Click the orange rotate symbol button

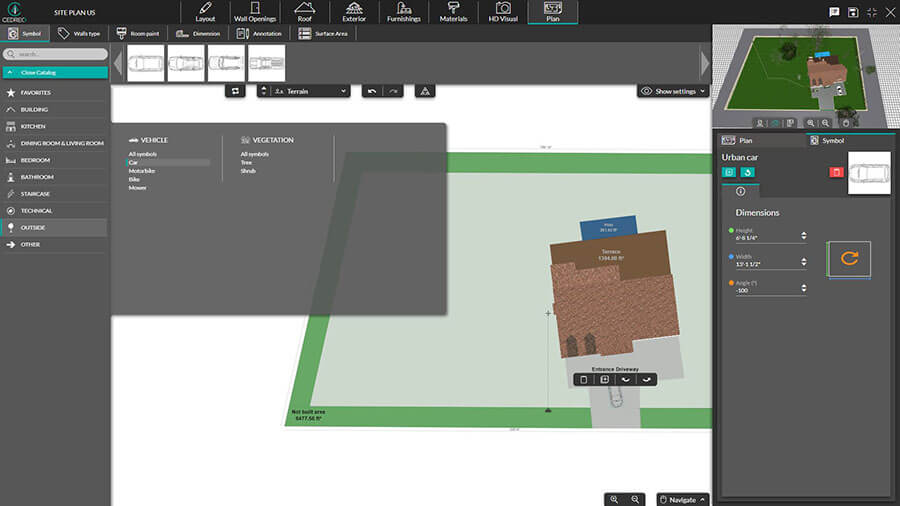849,258
